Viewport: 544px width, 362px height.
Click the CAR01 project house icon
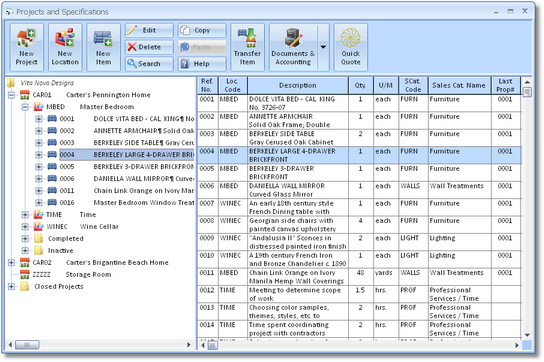click(x=25, y=95)
